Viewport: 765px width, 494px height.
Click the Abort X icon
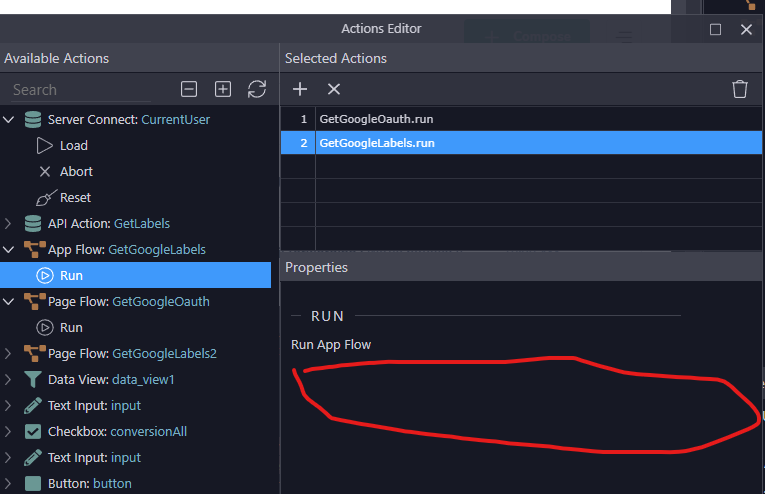point(44,172)
